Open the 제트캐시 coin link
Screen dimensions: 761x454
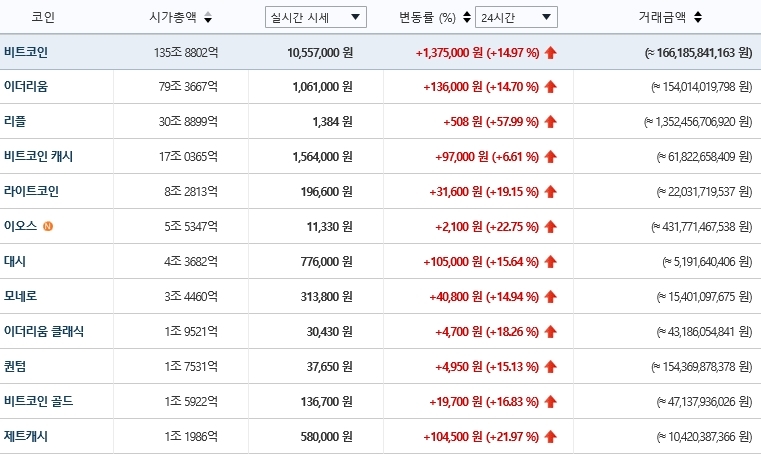(x=26, y=436)
